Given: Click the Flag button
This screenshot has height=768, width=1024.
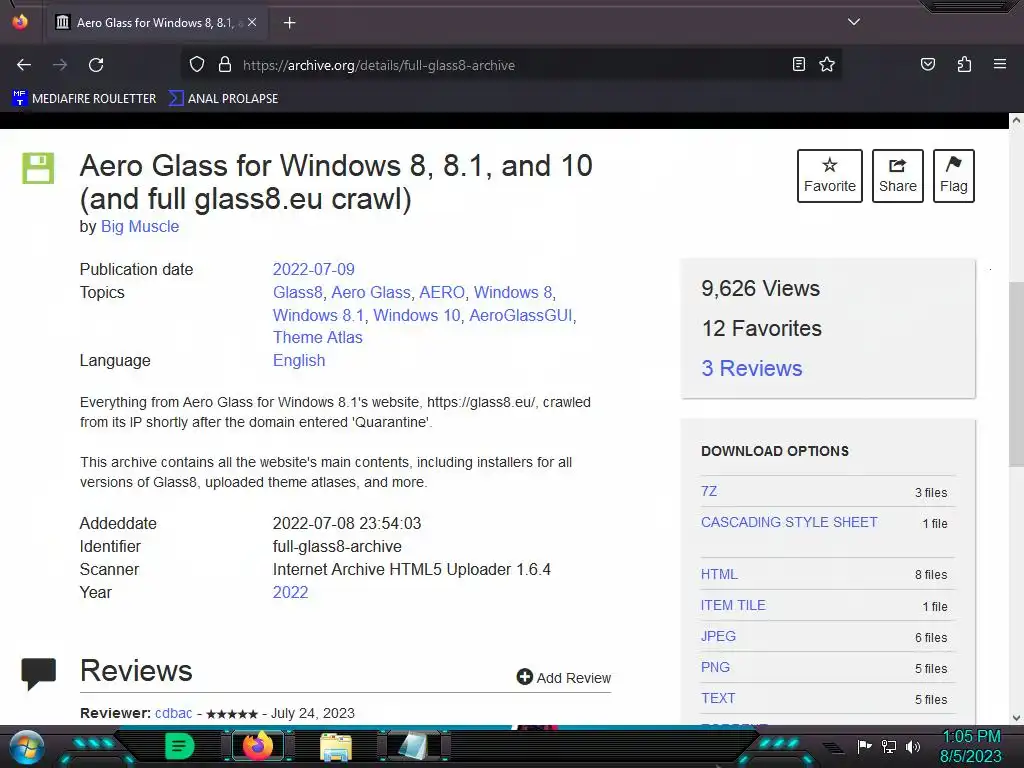Looking at the screenshot, I should (953, 176).
